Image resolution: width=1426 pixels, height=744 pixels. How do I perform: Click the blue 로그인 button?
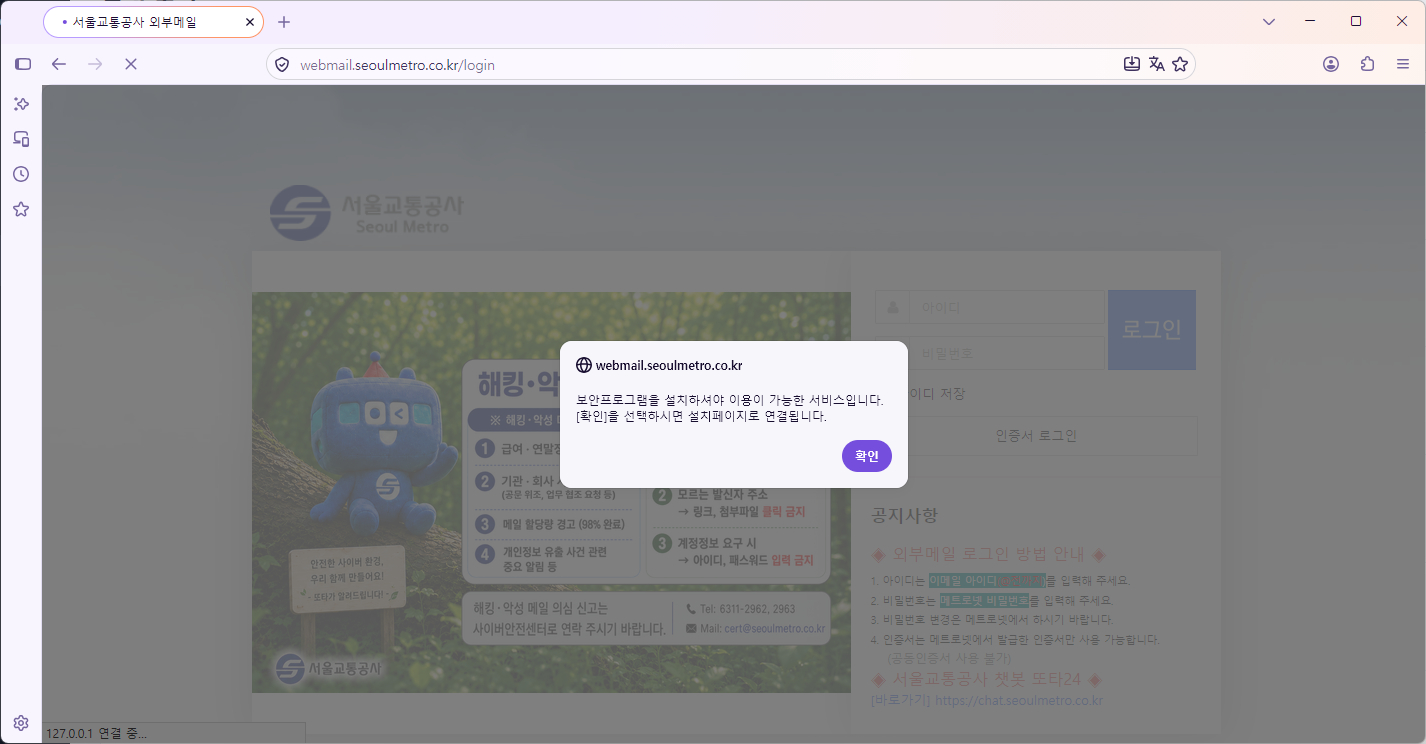point(1152,330)
